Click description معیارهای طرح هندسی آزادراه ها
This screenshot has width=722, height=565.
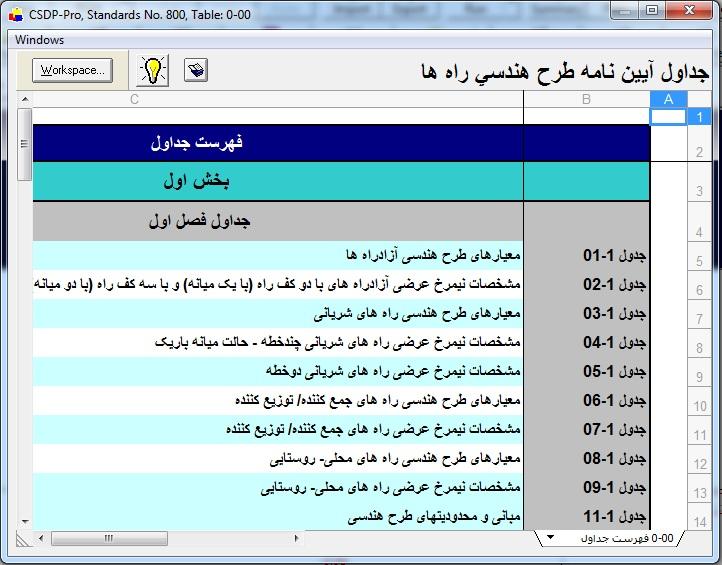tap(433, 255)
